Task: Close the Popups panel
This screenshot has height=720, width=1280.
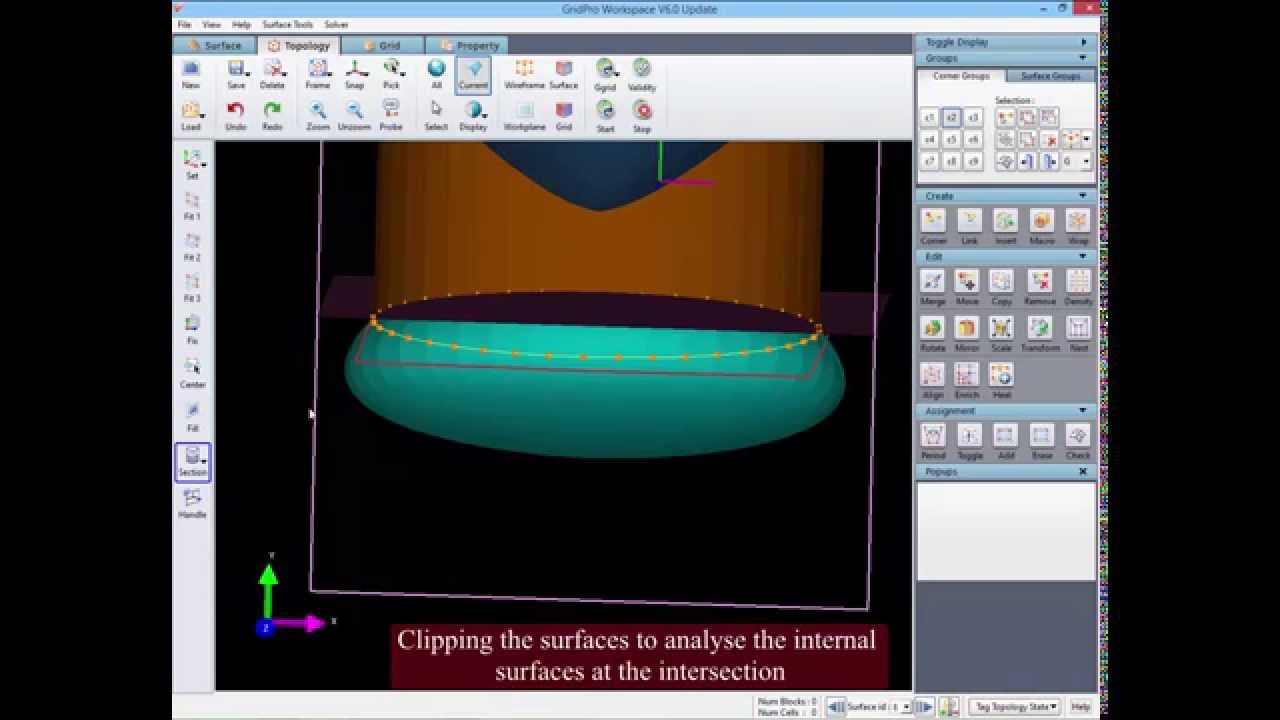Action: 1083,472
